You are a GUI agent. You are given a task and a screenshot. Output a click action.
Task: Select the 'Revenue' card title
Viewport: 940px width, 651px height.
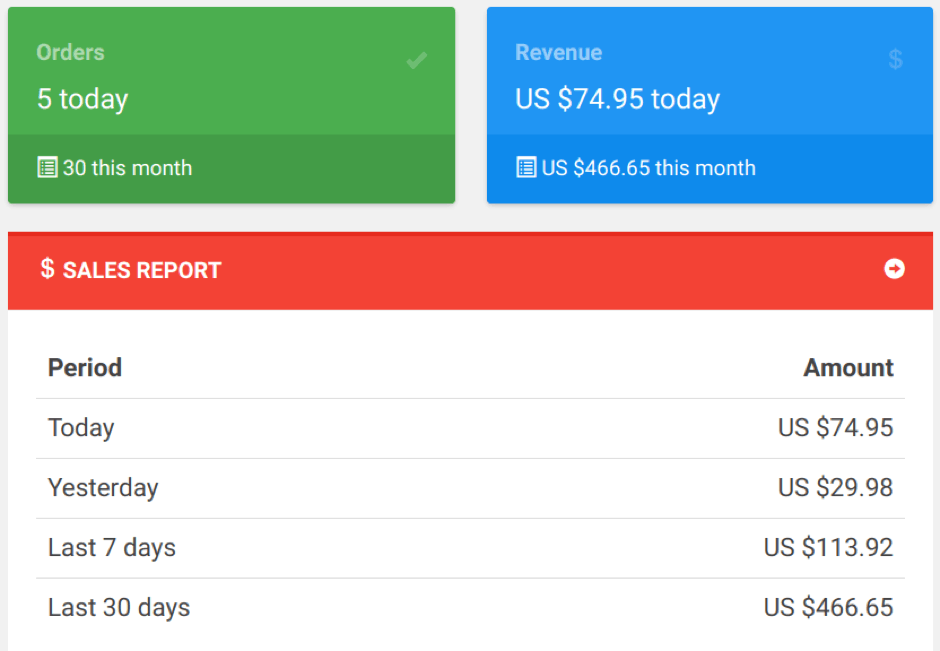tap(558, 53)
